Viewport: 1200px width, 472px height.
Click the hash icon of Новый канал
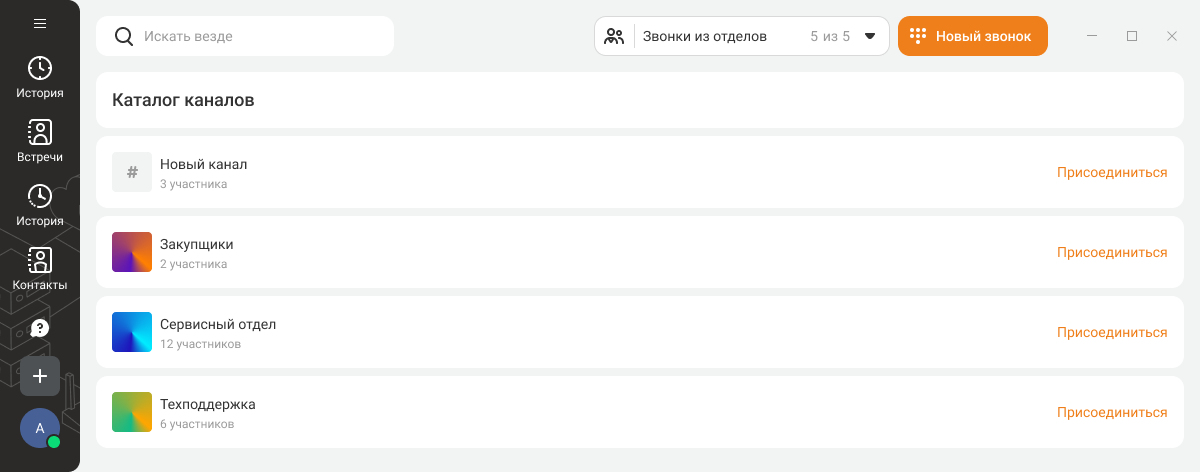point(132,172)
